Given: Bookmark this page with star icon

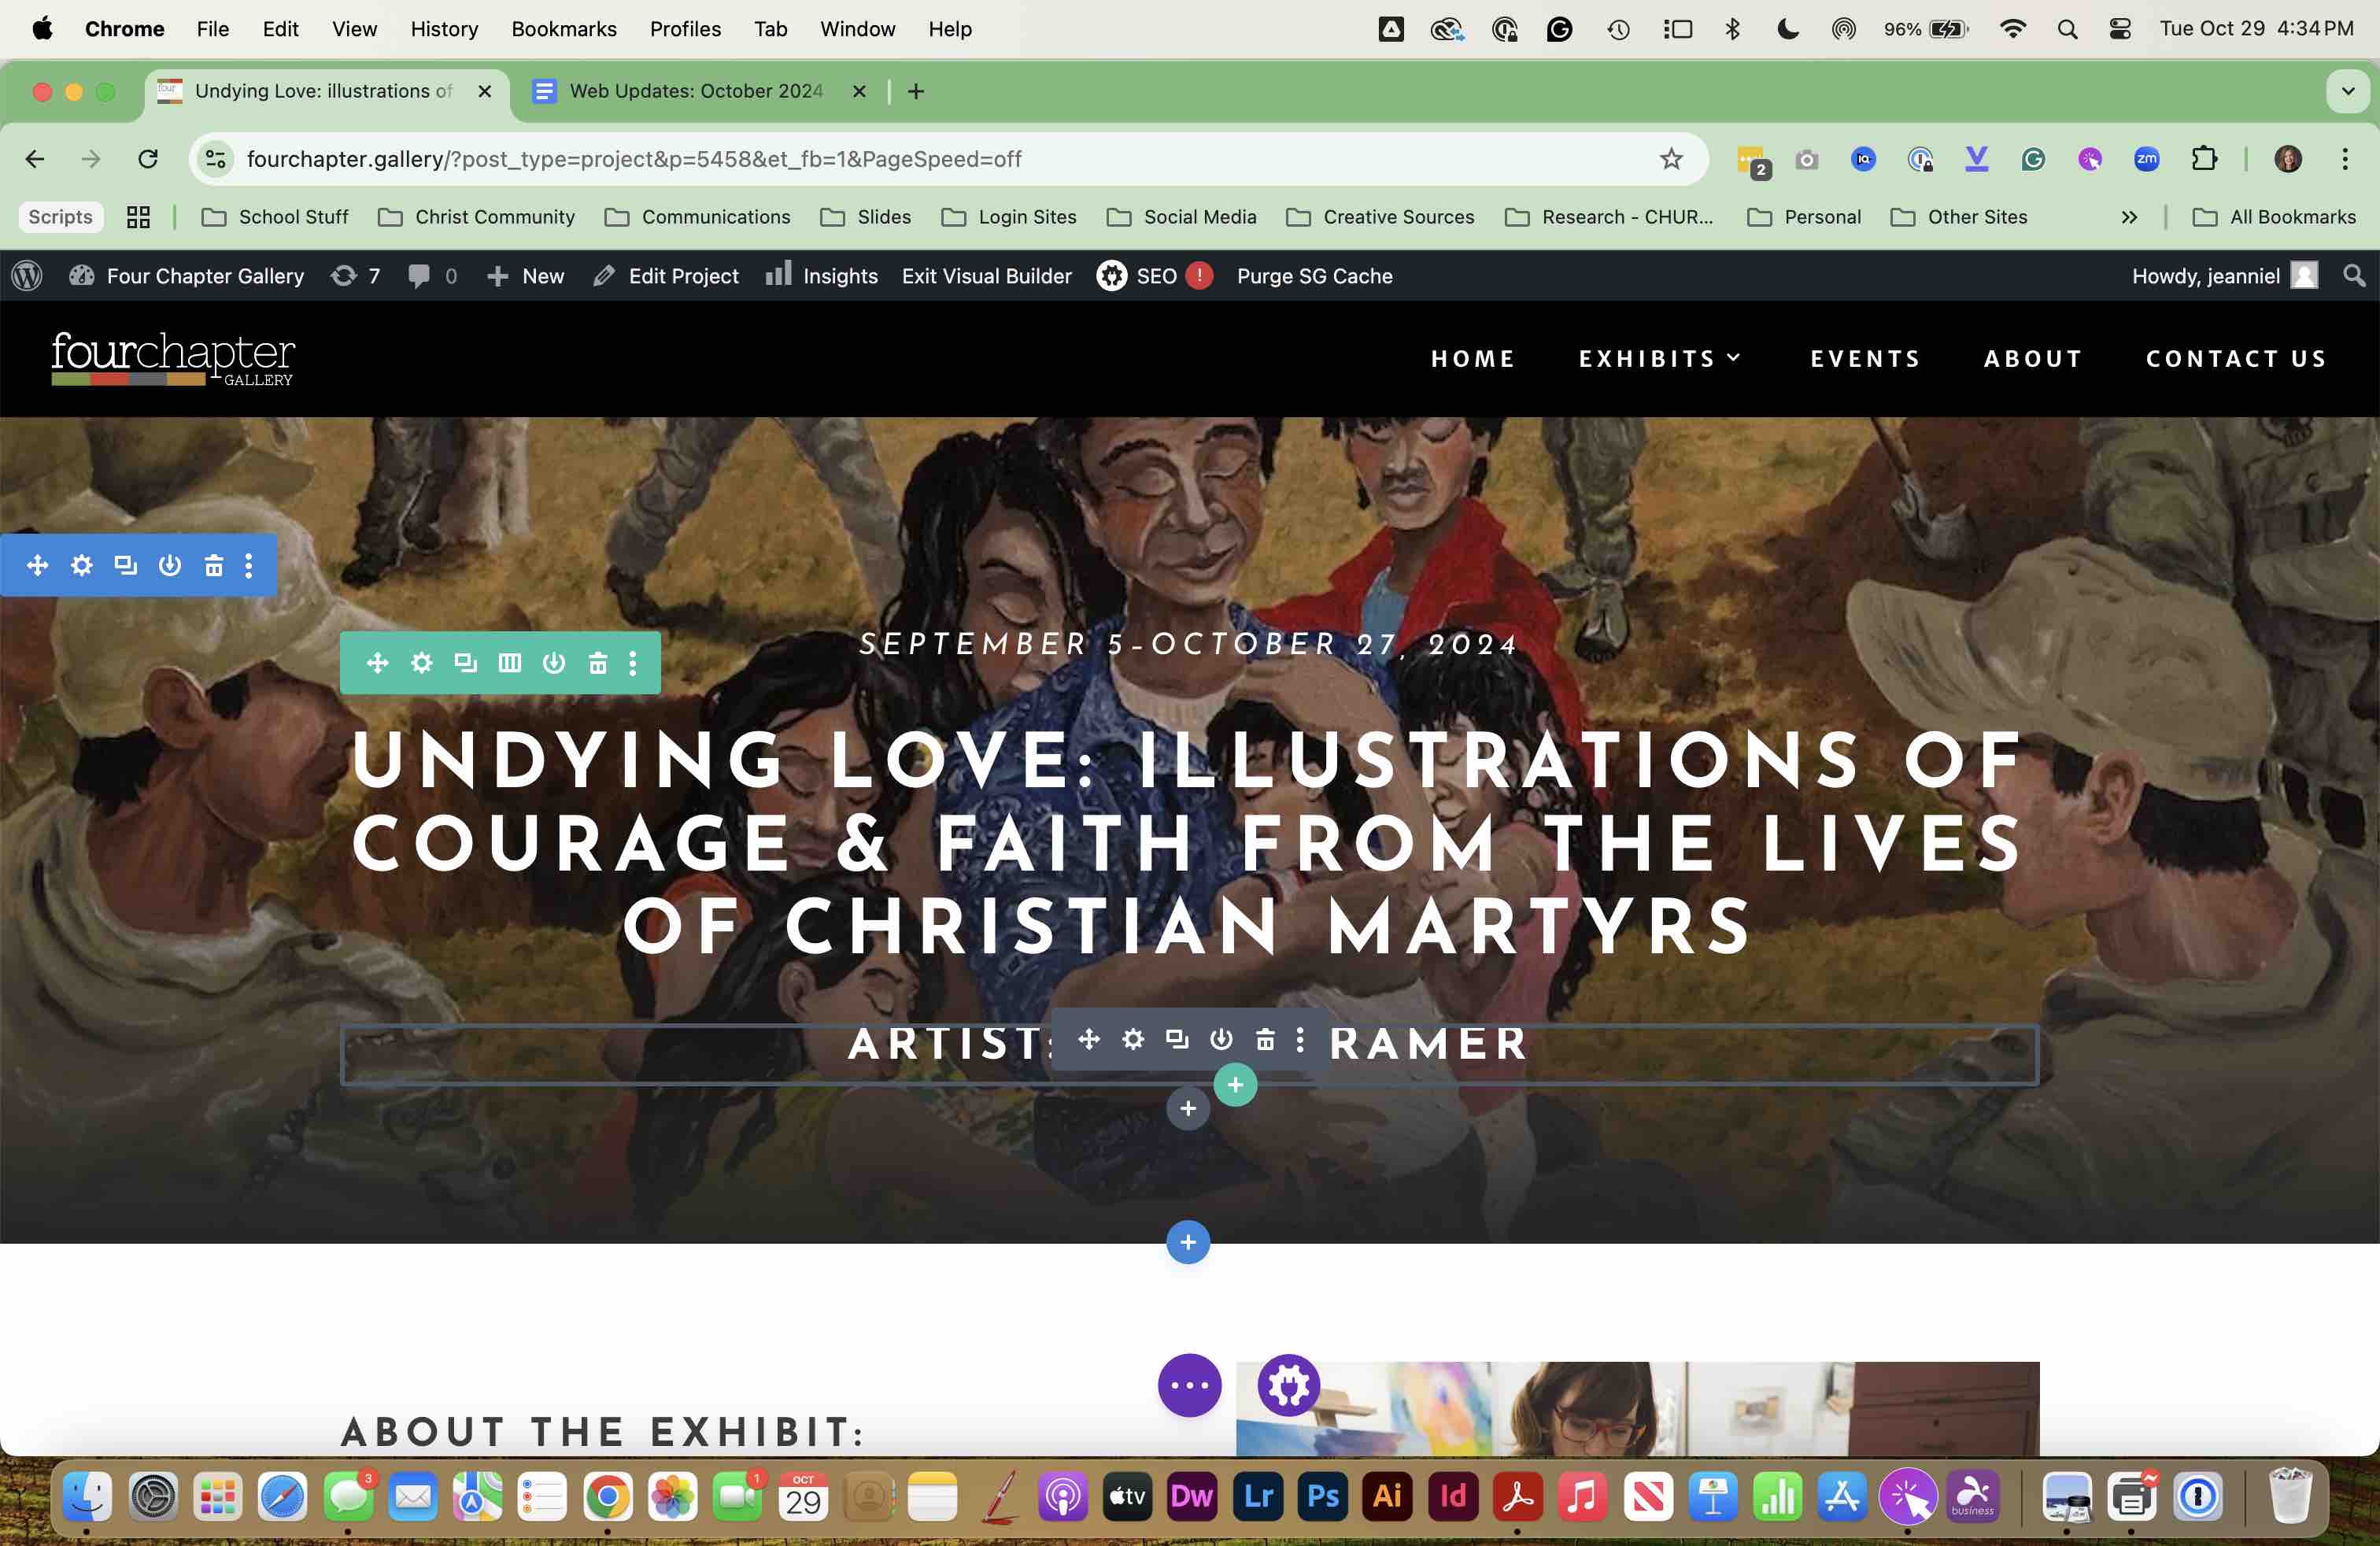Looking at the screenshot, I should tap(1671, 159).
